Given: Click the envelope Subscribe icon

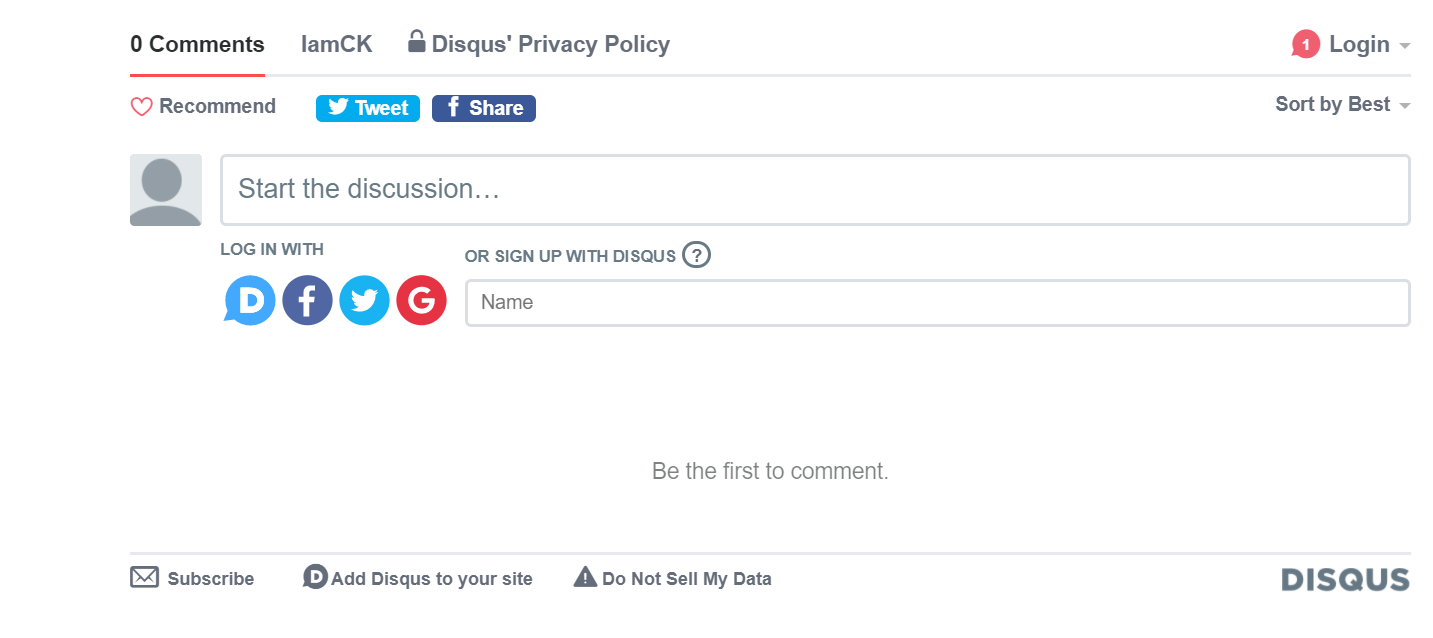Looking at the screenshot, I should click(x=145, y=578).
